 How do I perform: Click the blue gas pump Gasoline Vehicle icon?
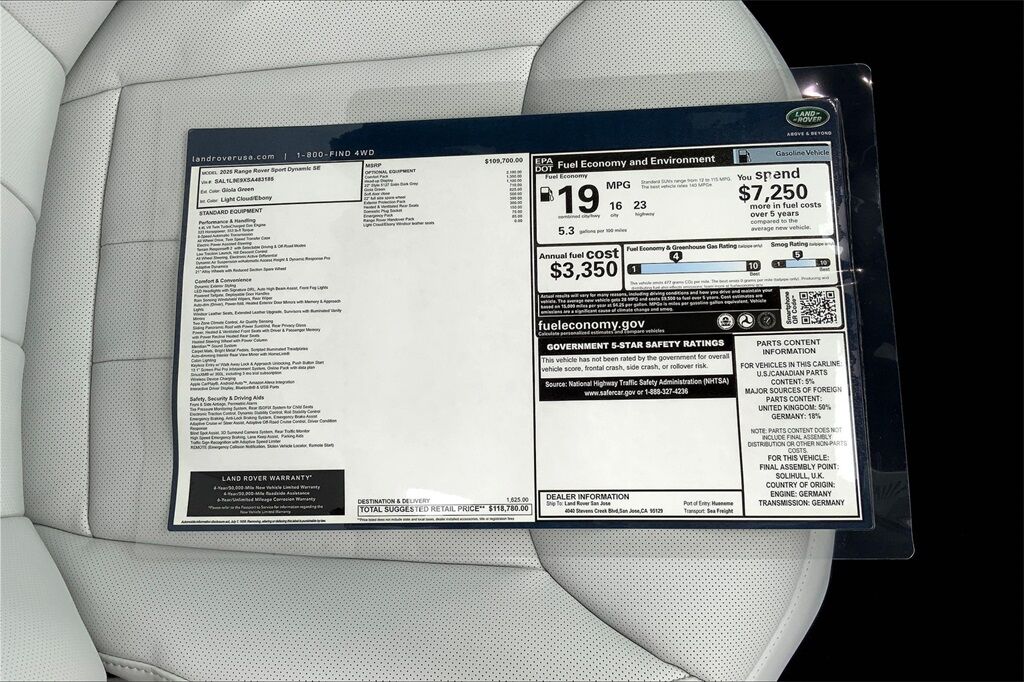pos(742,155)
